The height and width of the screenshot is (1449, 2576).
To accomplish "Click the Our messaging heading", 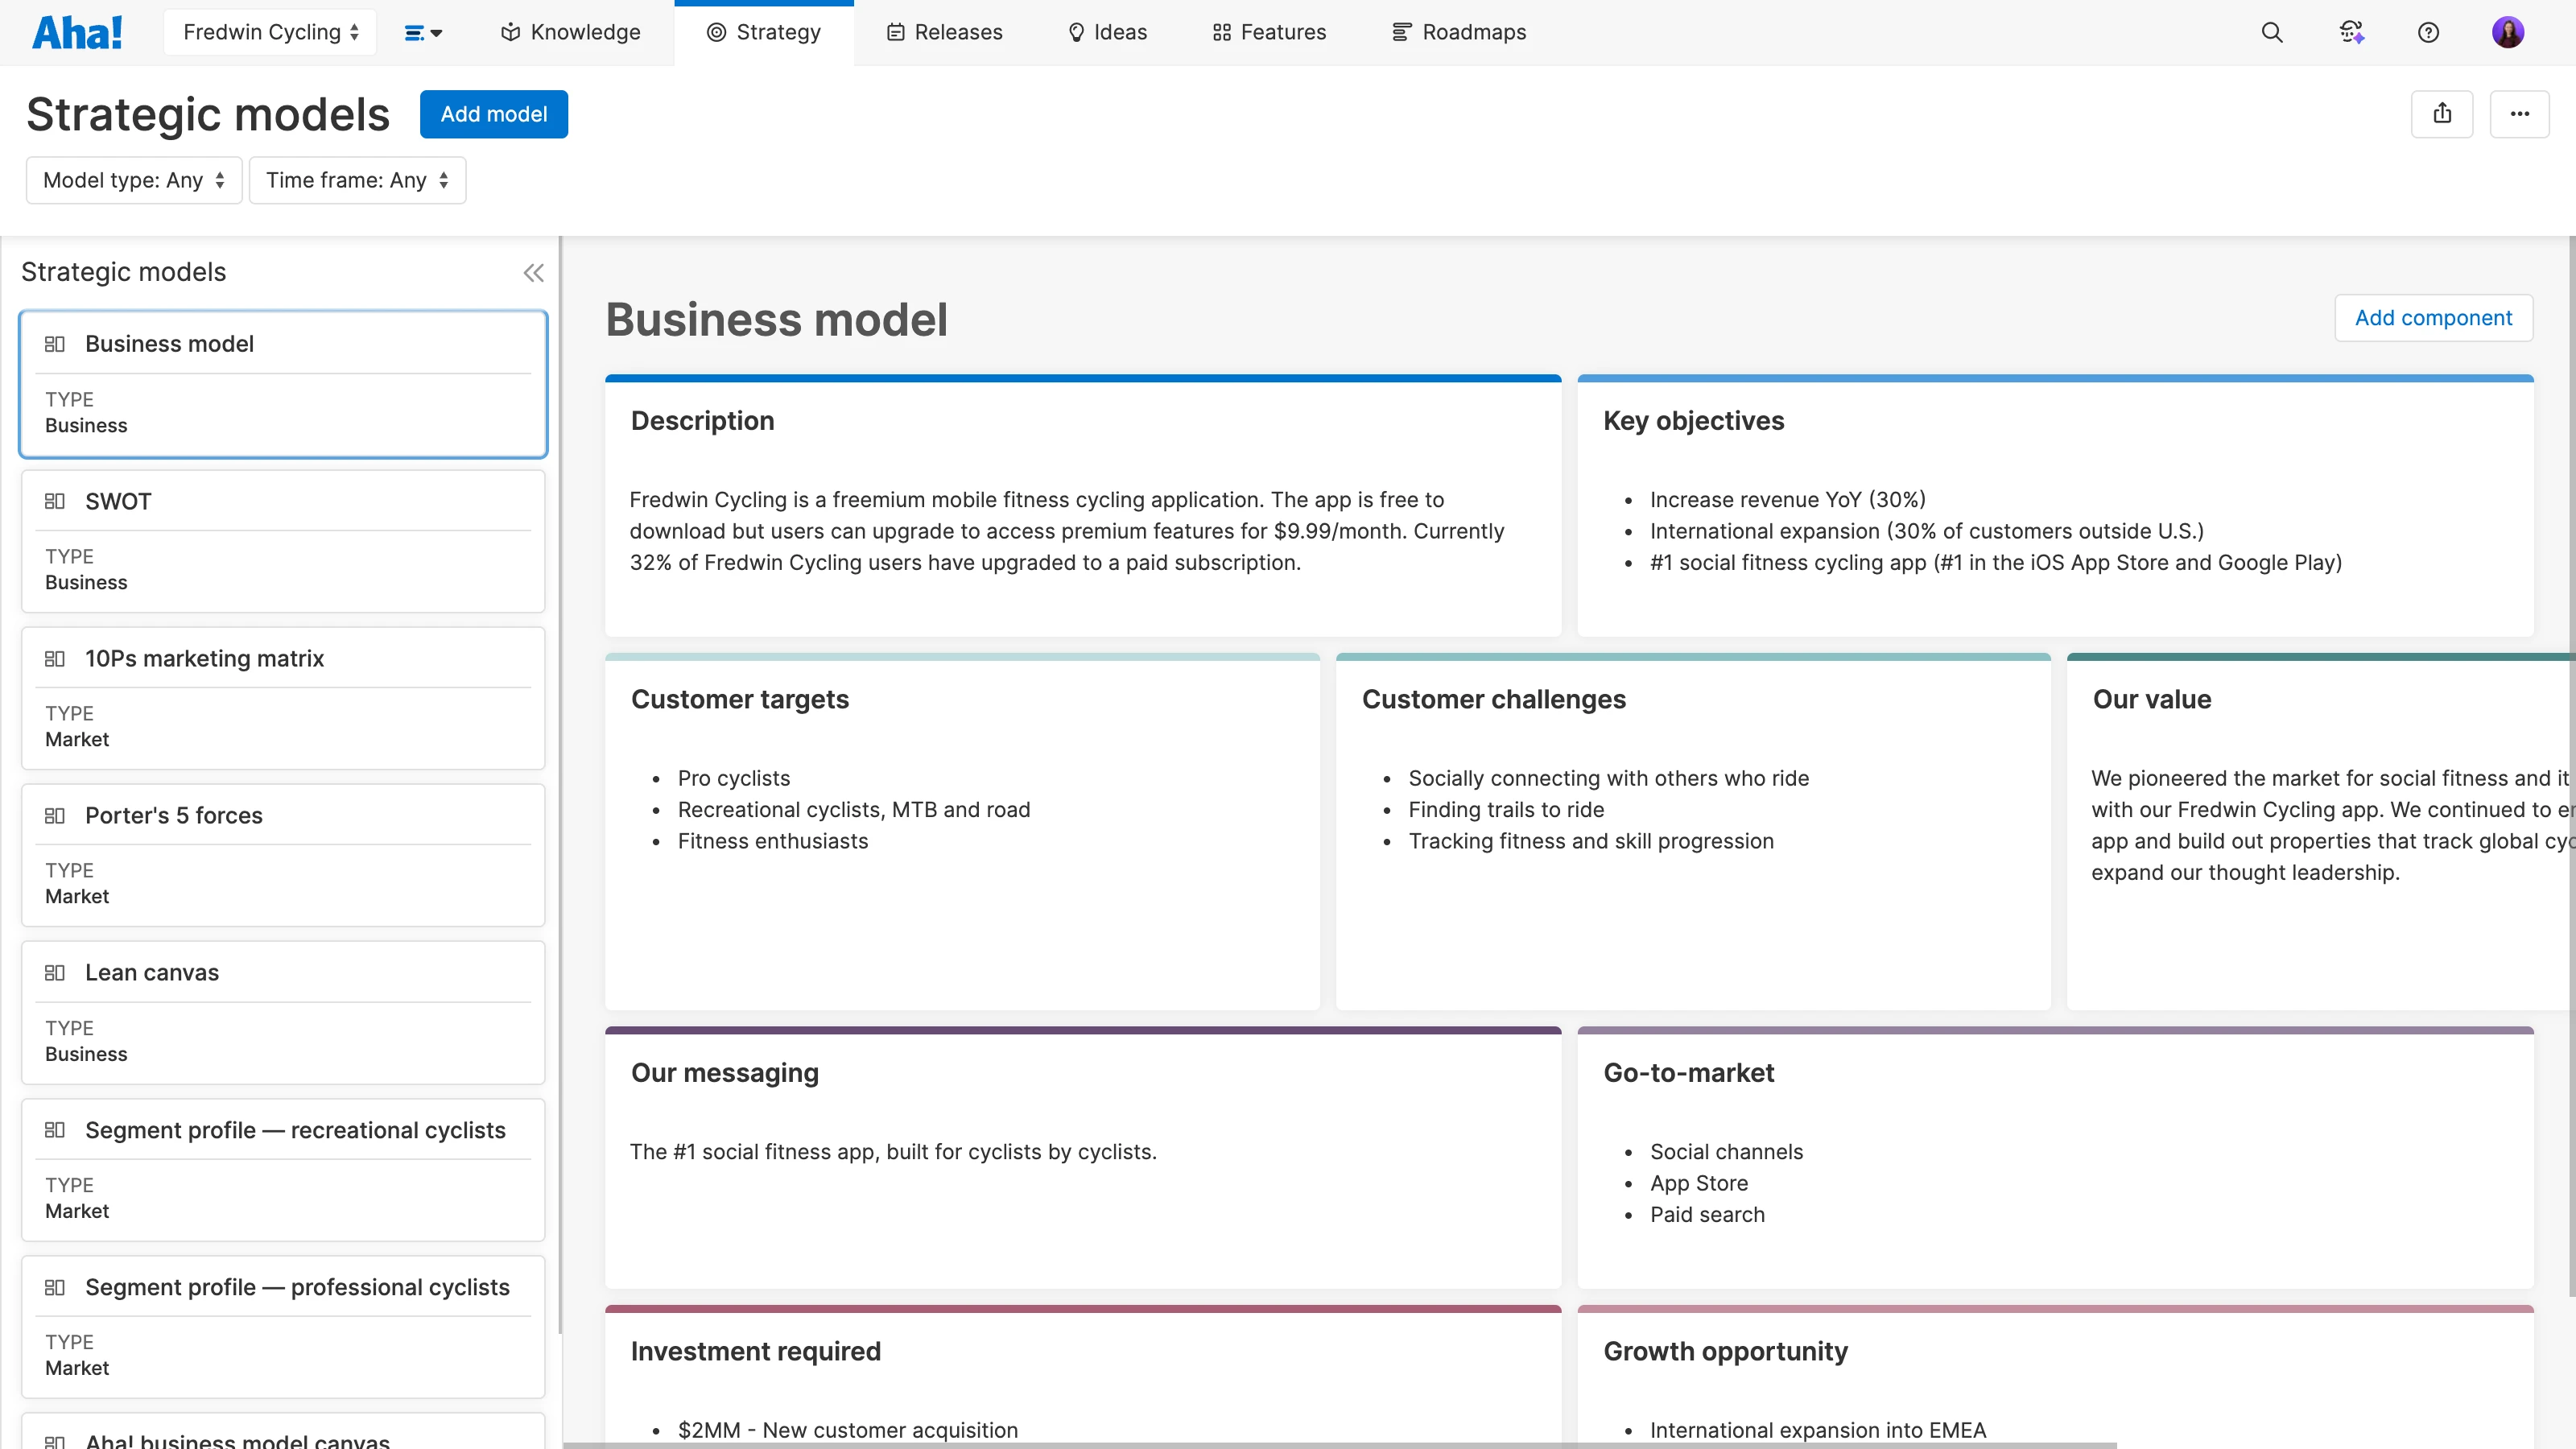I will pos(724,1073).
